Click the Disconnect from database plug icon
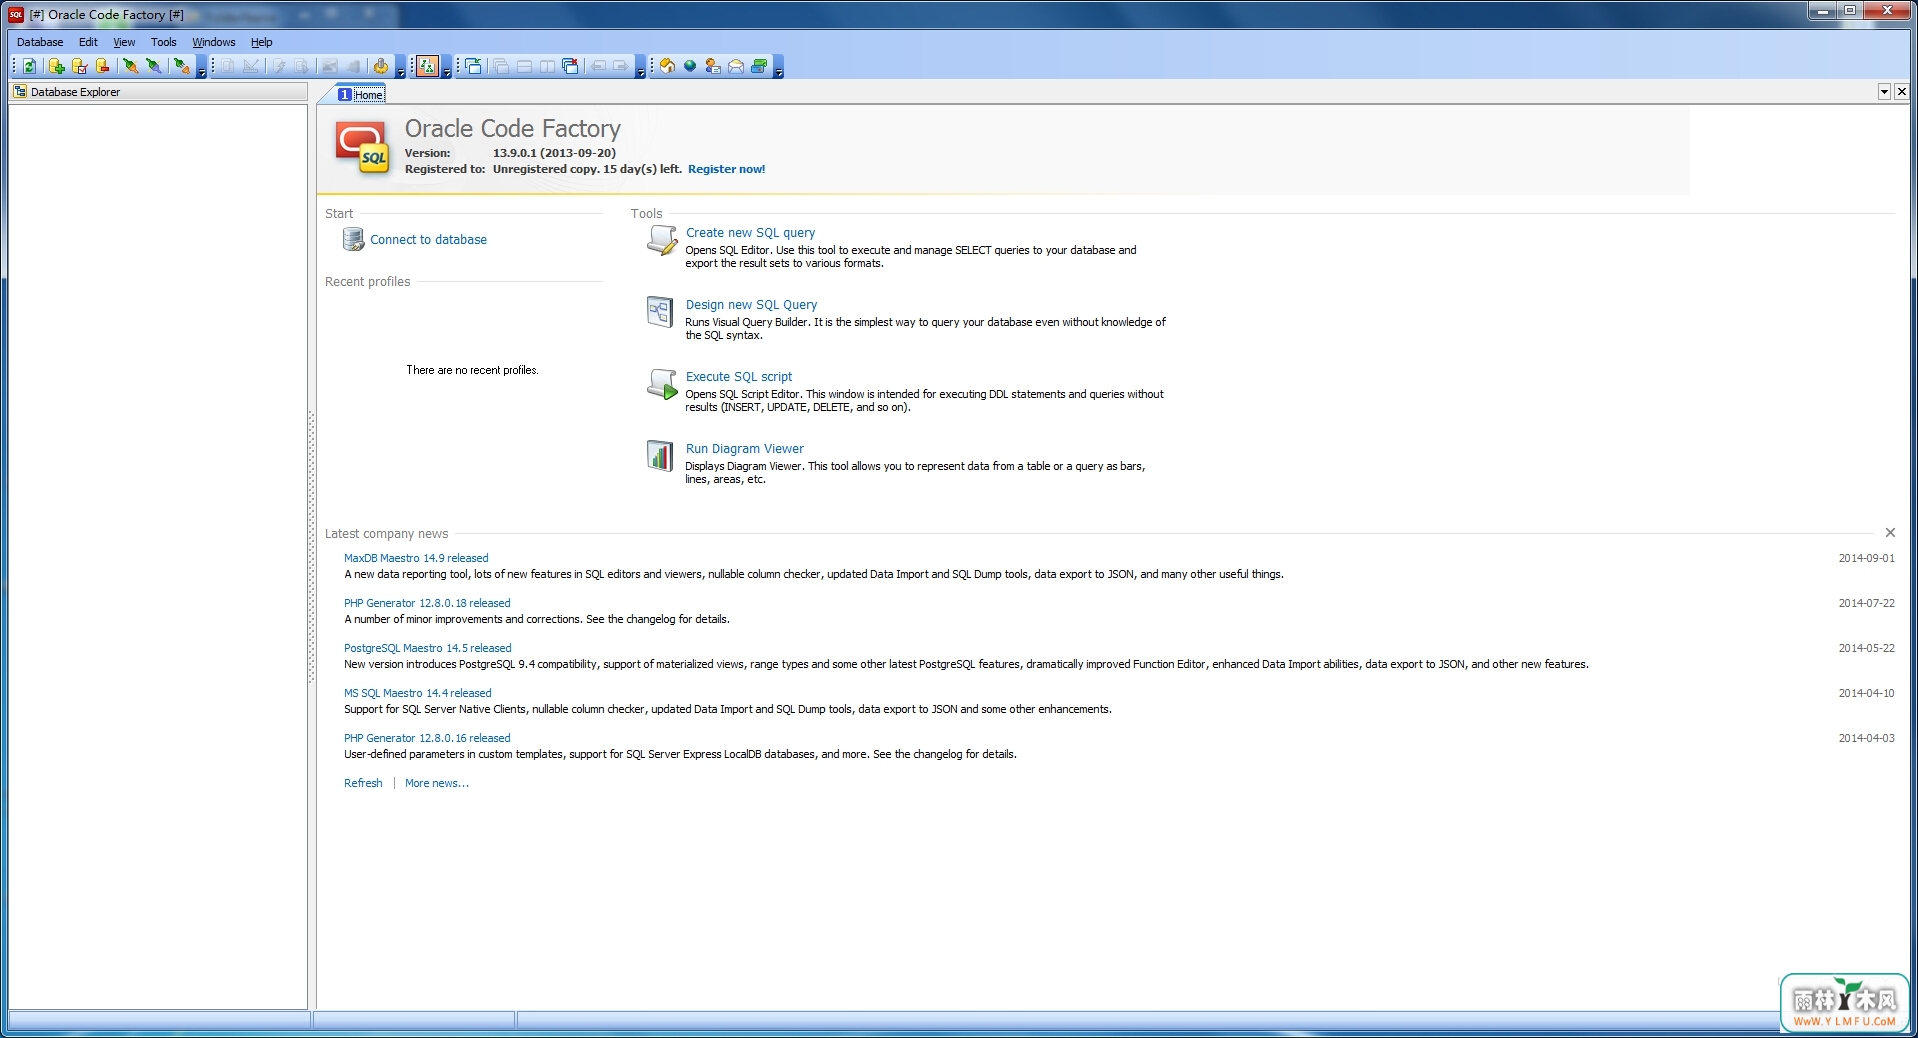This screenshot has height=1038, width=1918. pos(154,66)
